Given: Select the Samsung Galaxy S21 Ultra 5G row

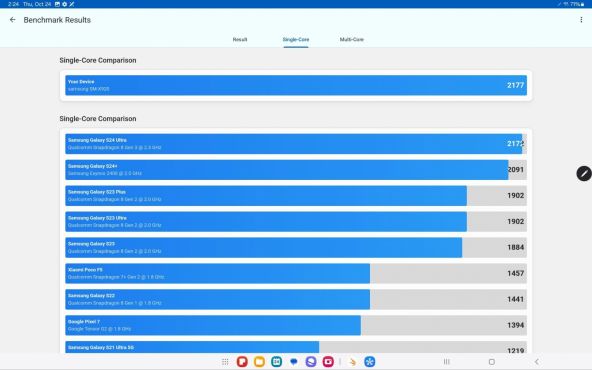Looking at the screenshot, I should click(296, 347).
